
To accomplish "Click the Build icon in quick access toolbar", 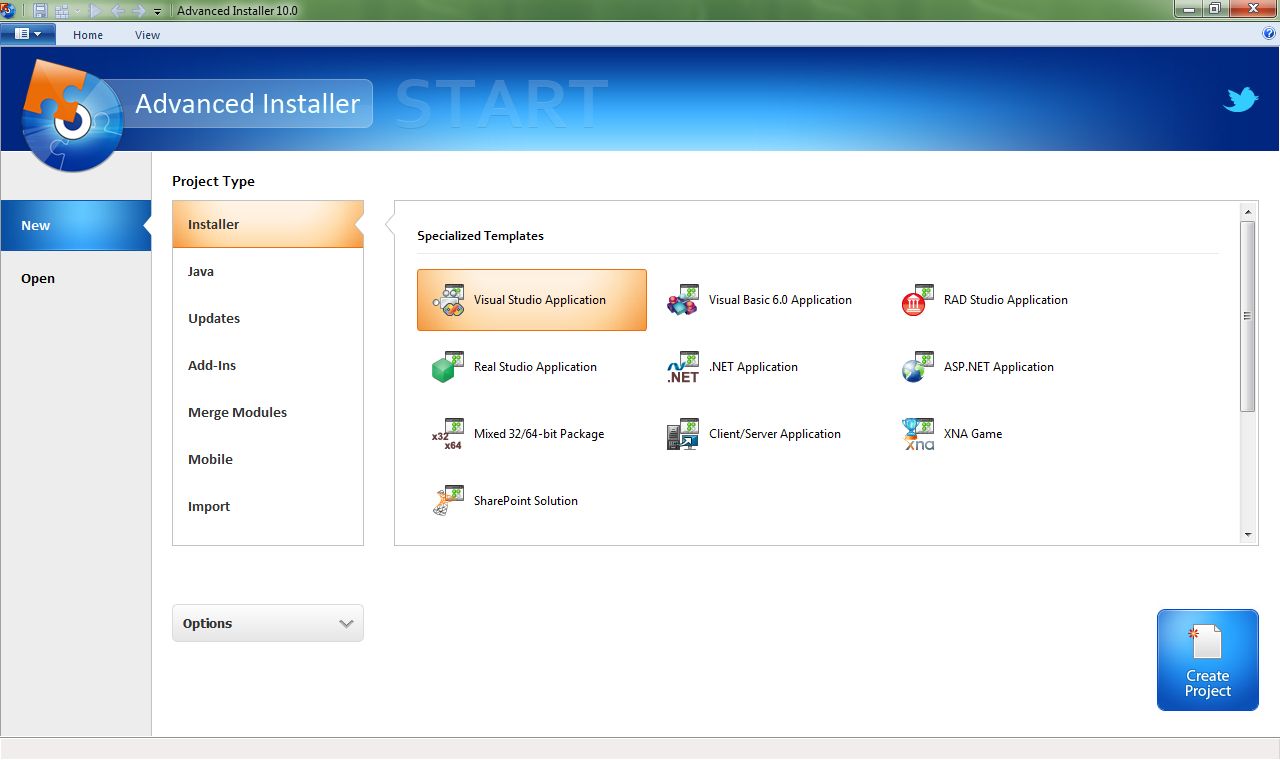I will (x=62, y=10).
